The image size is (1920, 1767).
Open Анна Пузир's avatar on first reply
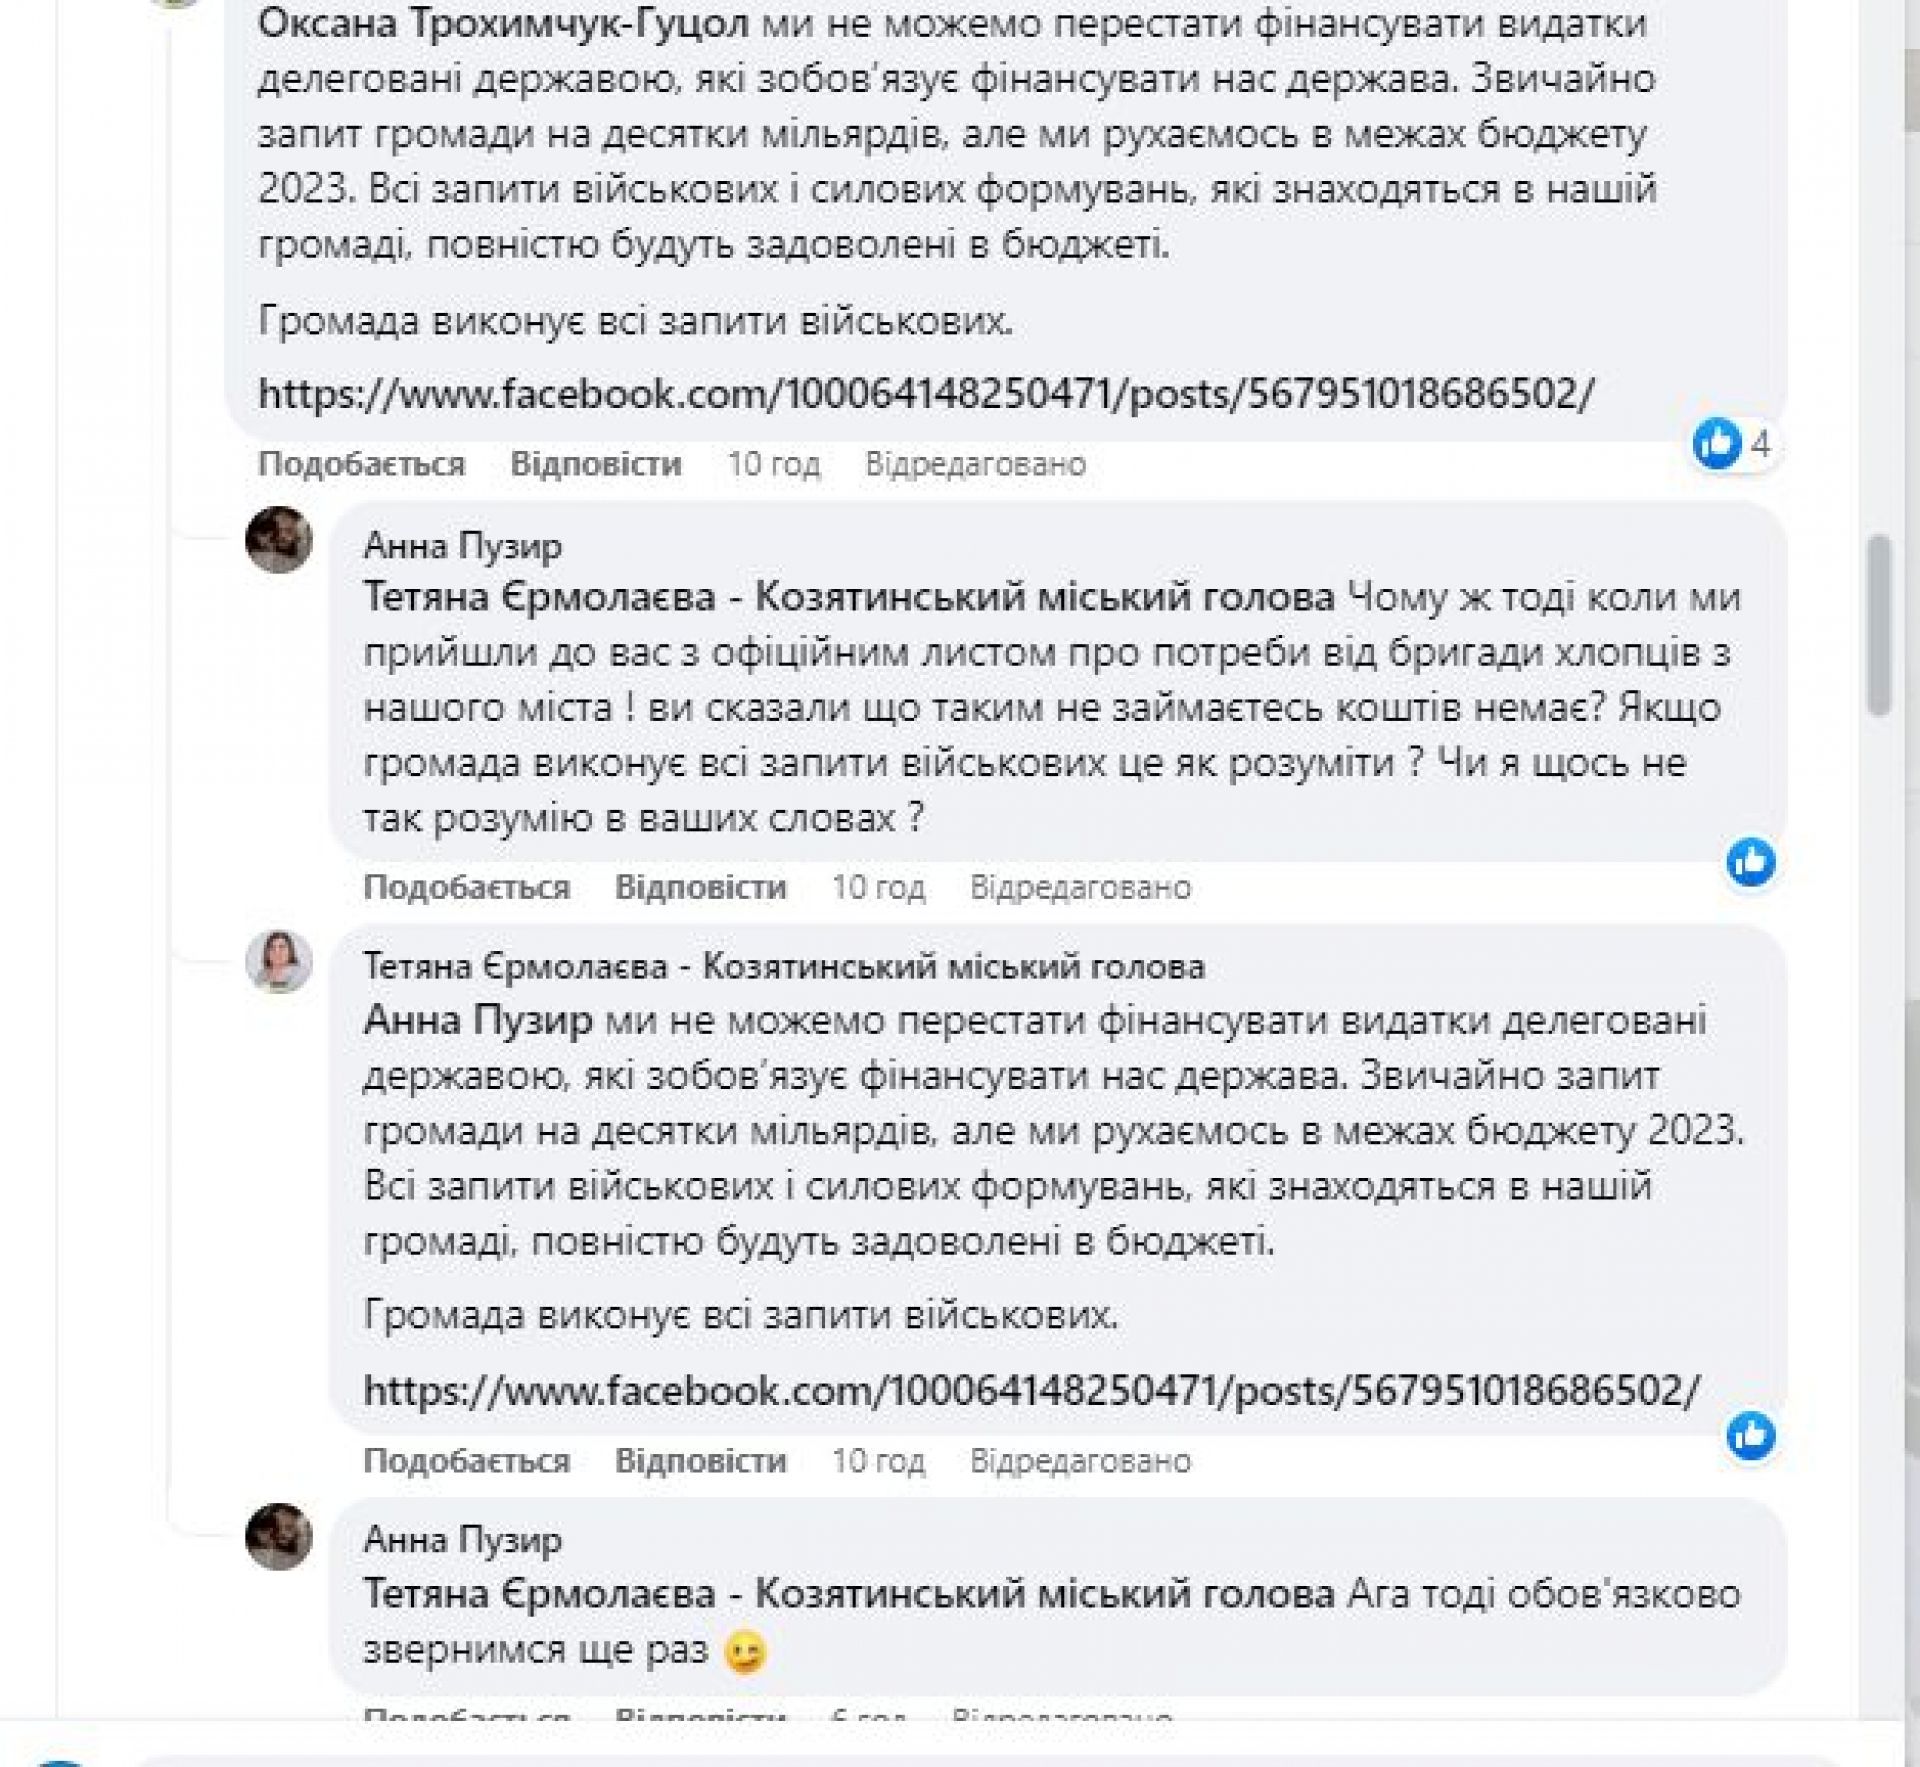(279, 540)
